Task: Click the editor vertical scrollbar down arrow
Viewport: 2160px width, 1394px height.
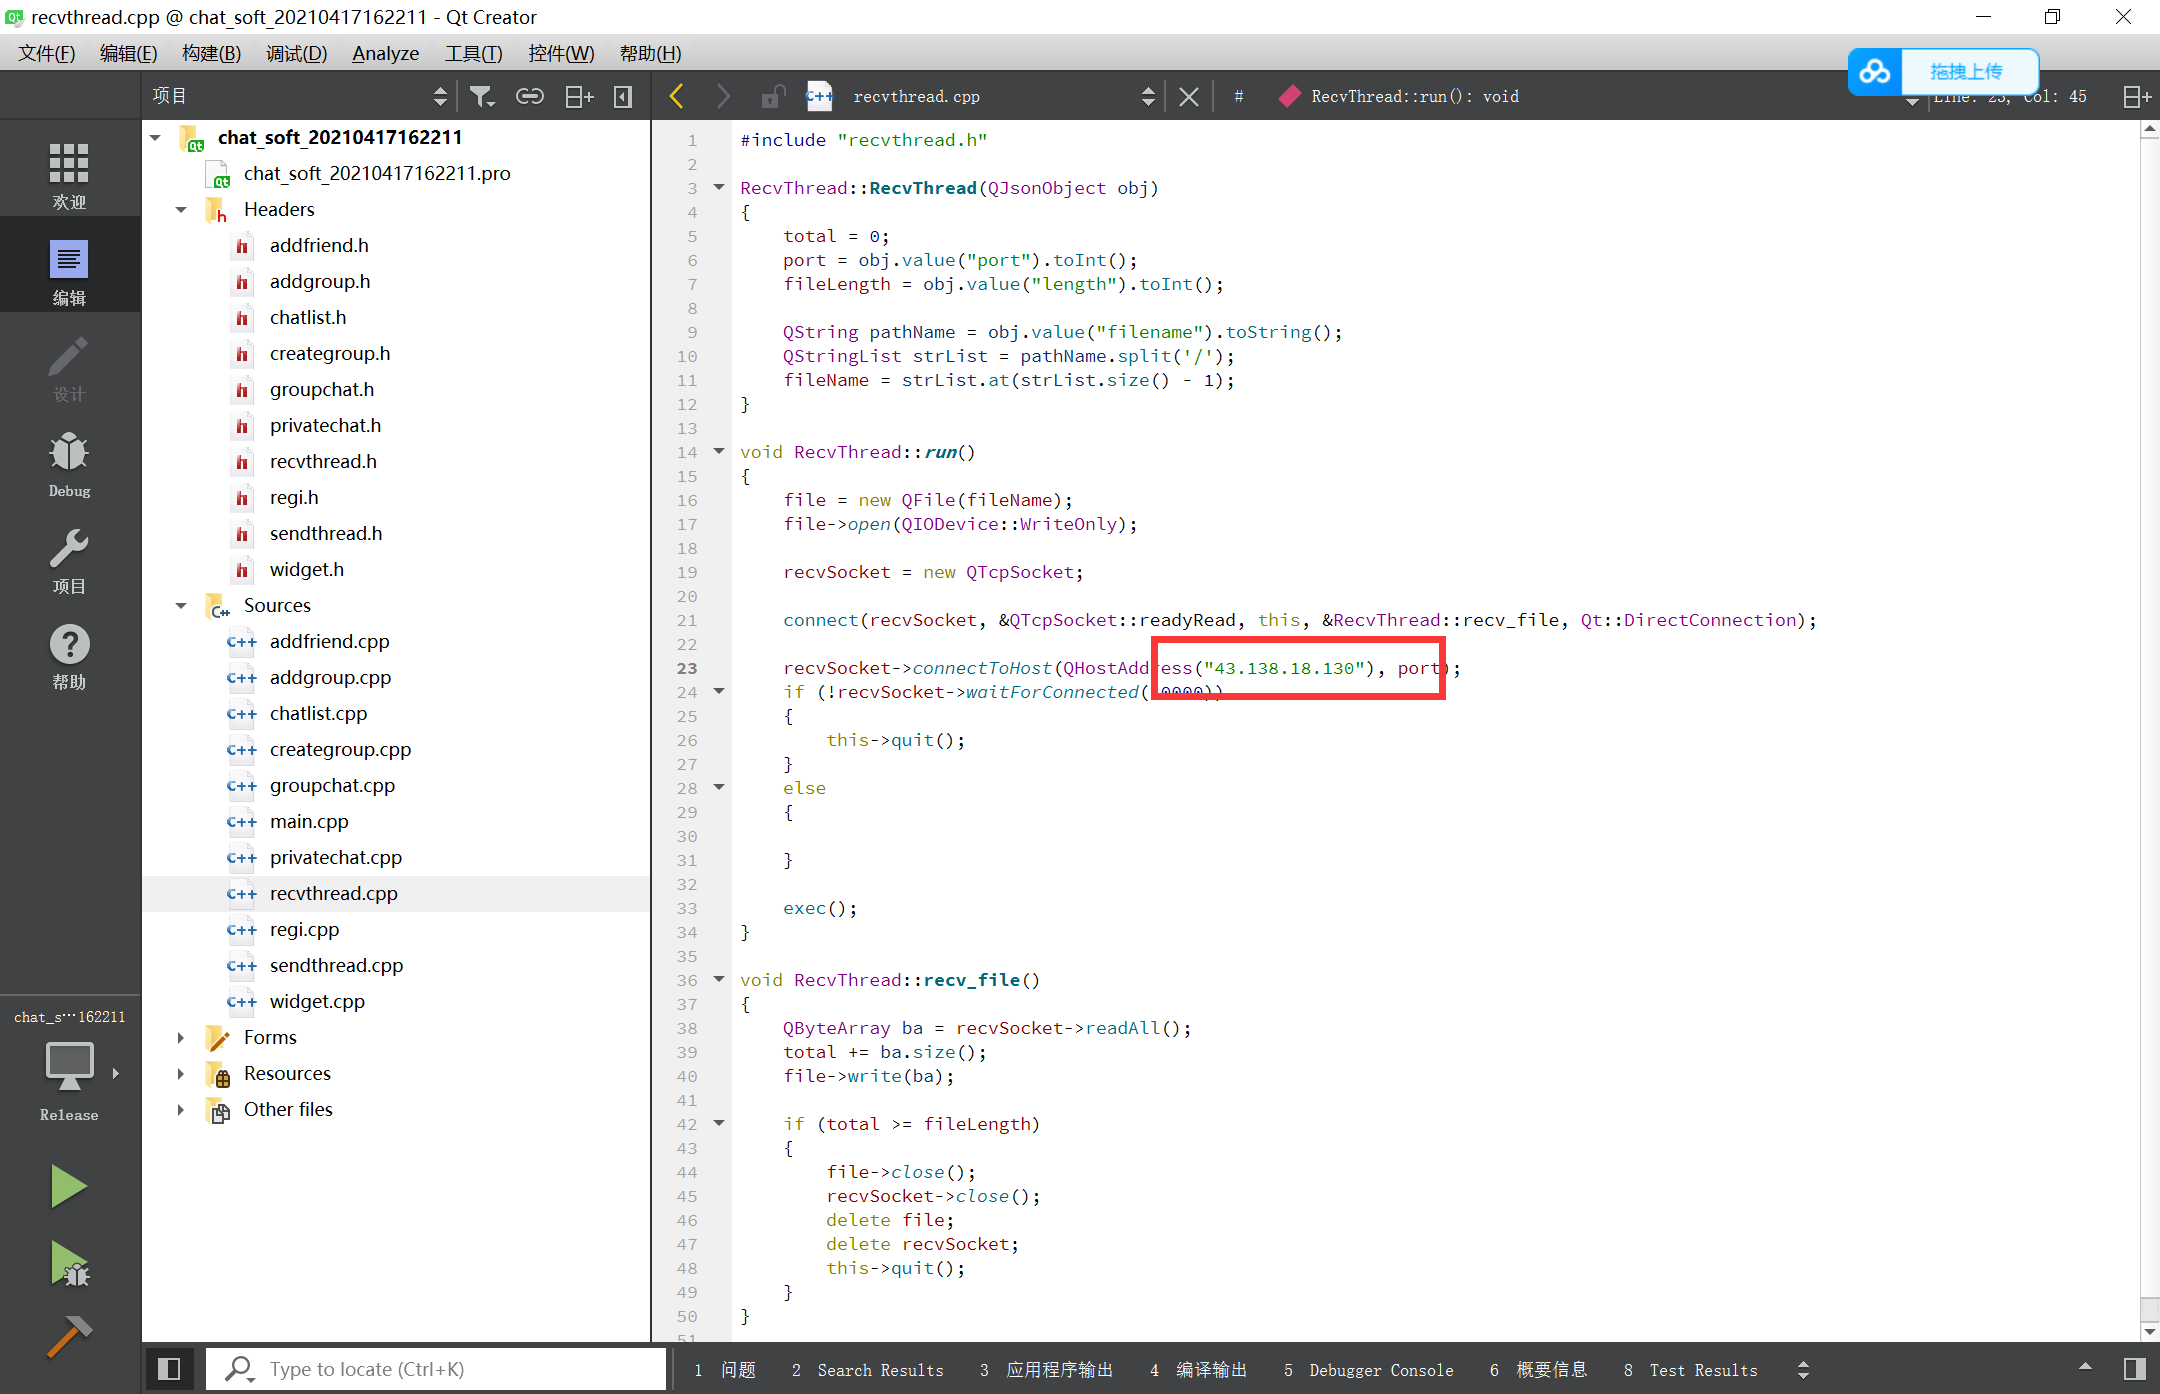Action: point(2149,1331)
